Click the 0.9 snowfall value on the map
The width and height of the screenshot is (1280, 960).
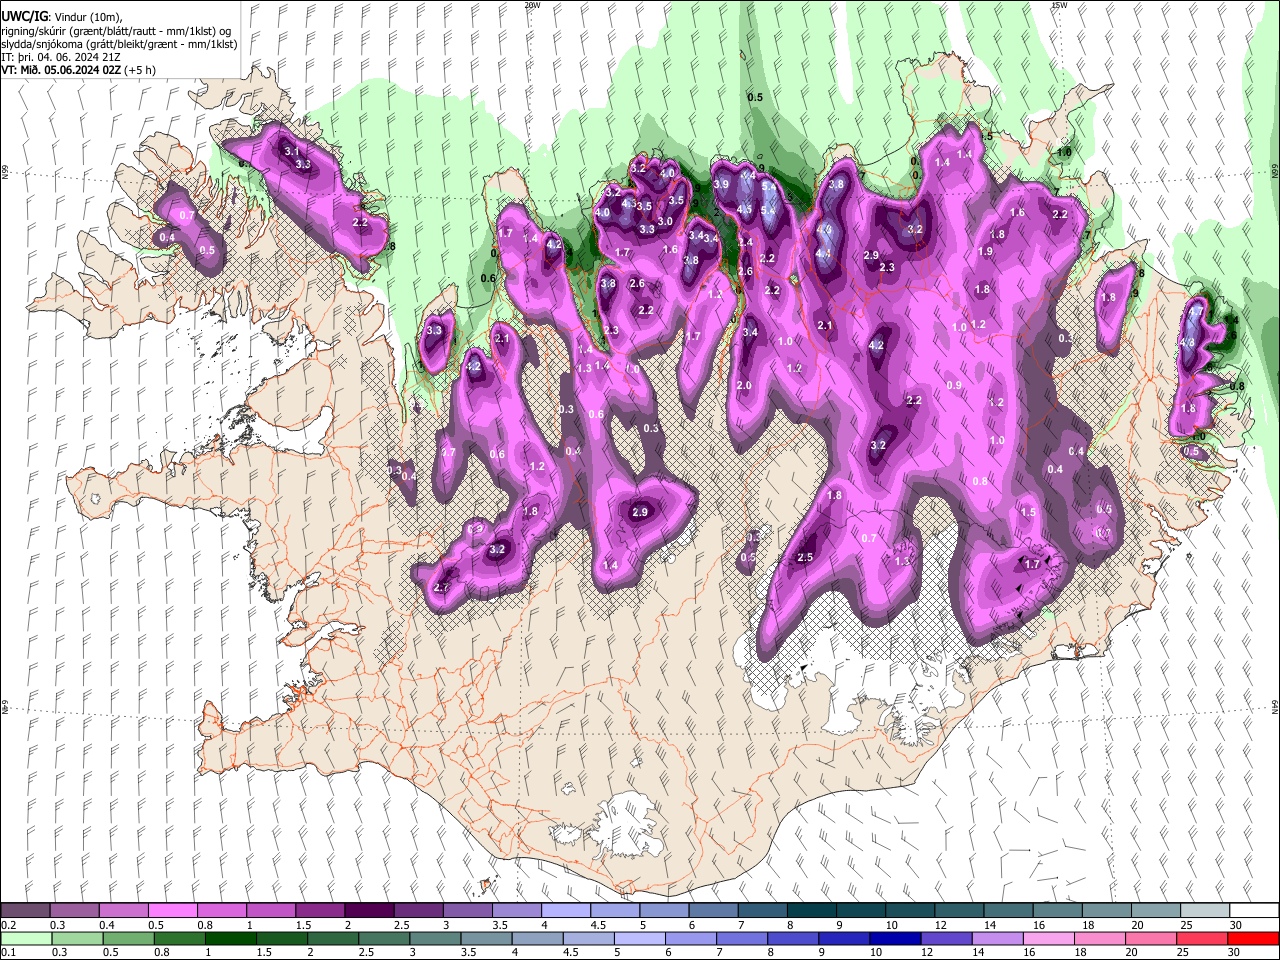point(954,385)
